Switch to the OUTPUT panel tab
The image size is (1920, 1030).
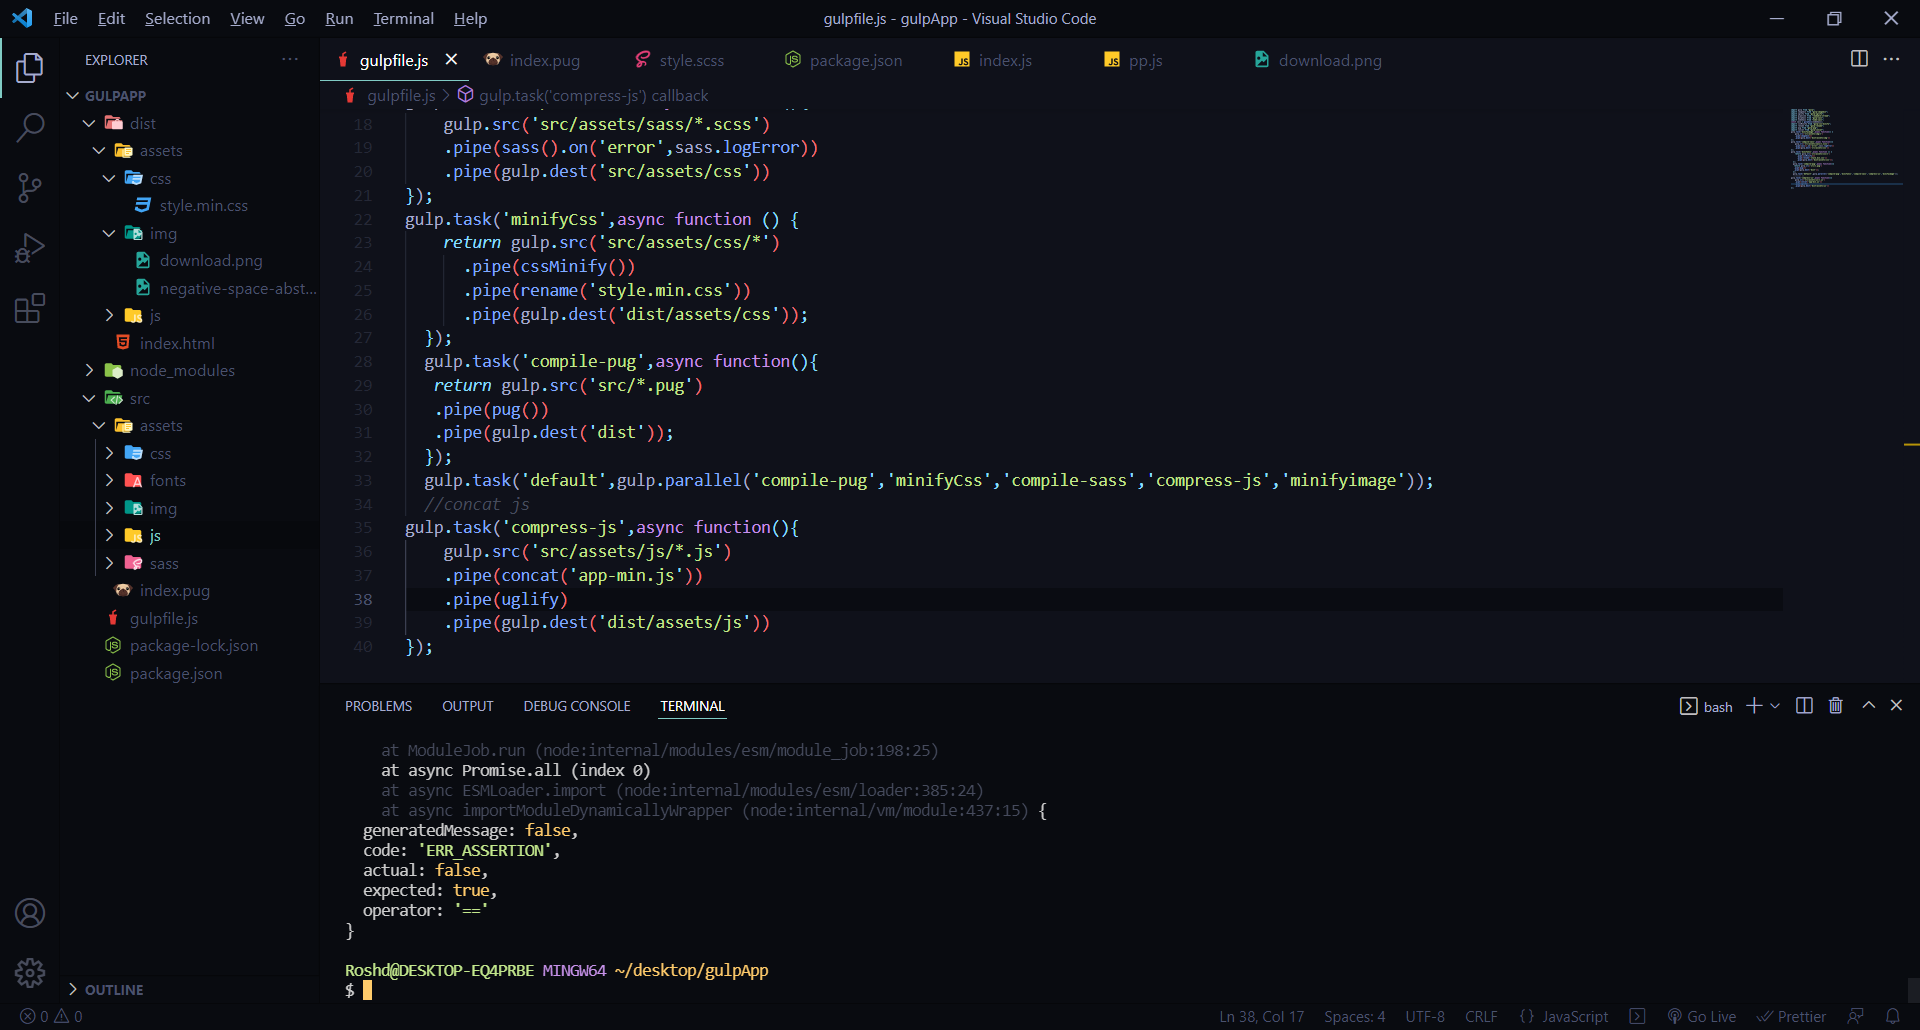pyautogui.click(x=468, y=706)
